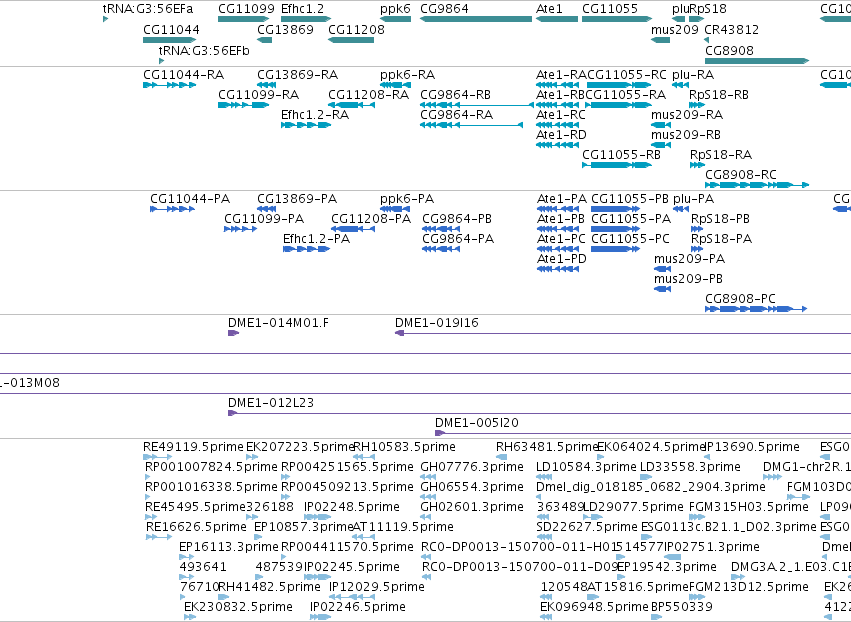The width and height of the screenshot is (851, 622).
Task: Click the Efhc1.2 gene name
Action: pos(302,9)
